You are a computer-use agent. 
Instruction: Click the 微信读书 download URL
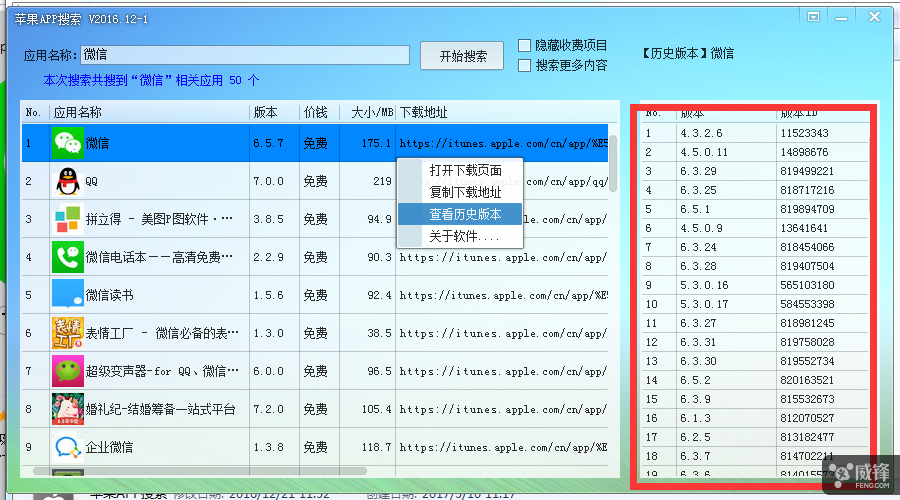[503, 296]
